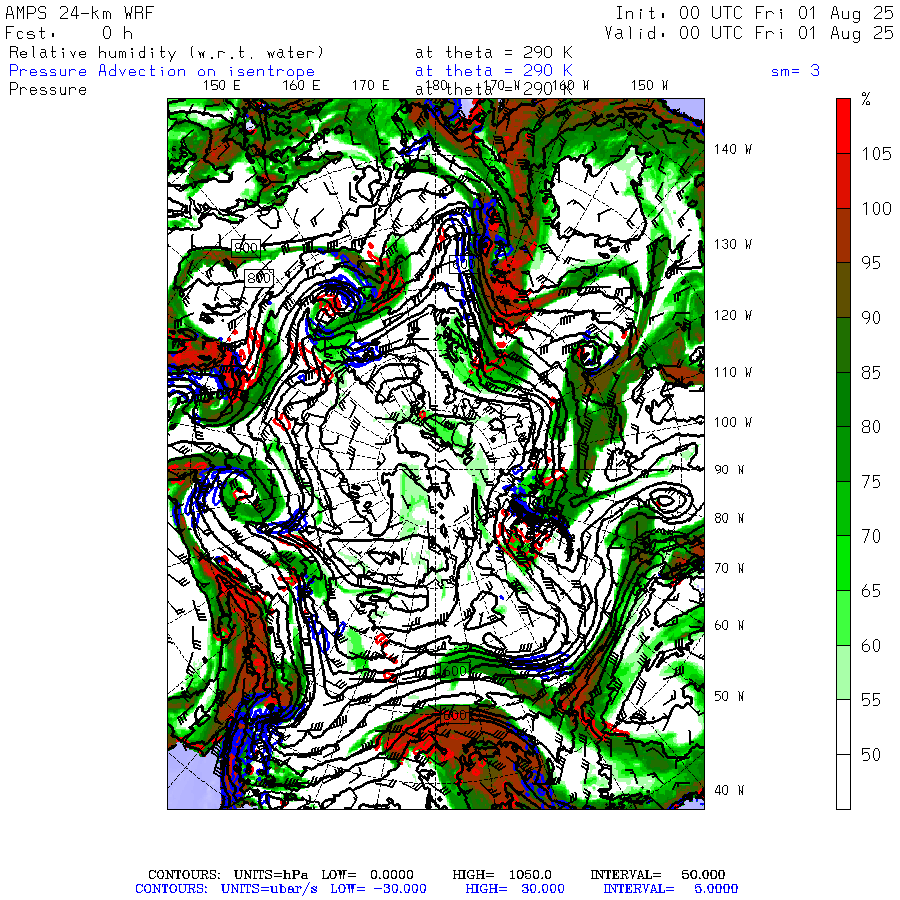900x900 pixels.
Task: Click the 'AMPS 24-km WRF' title text
Action: tap(80, 13)
